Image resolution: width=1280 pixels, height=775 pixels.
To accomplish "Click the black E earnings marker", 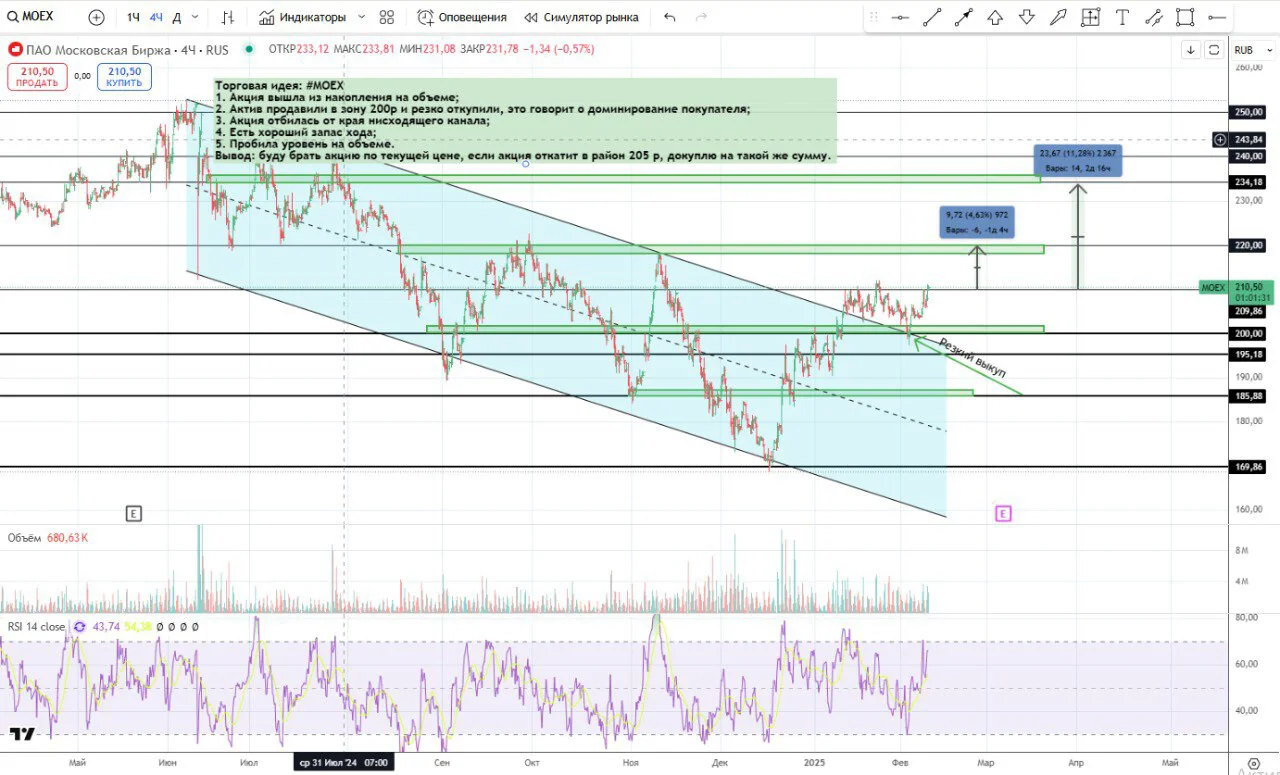I will point(134,514).
